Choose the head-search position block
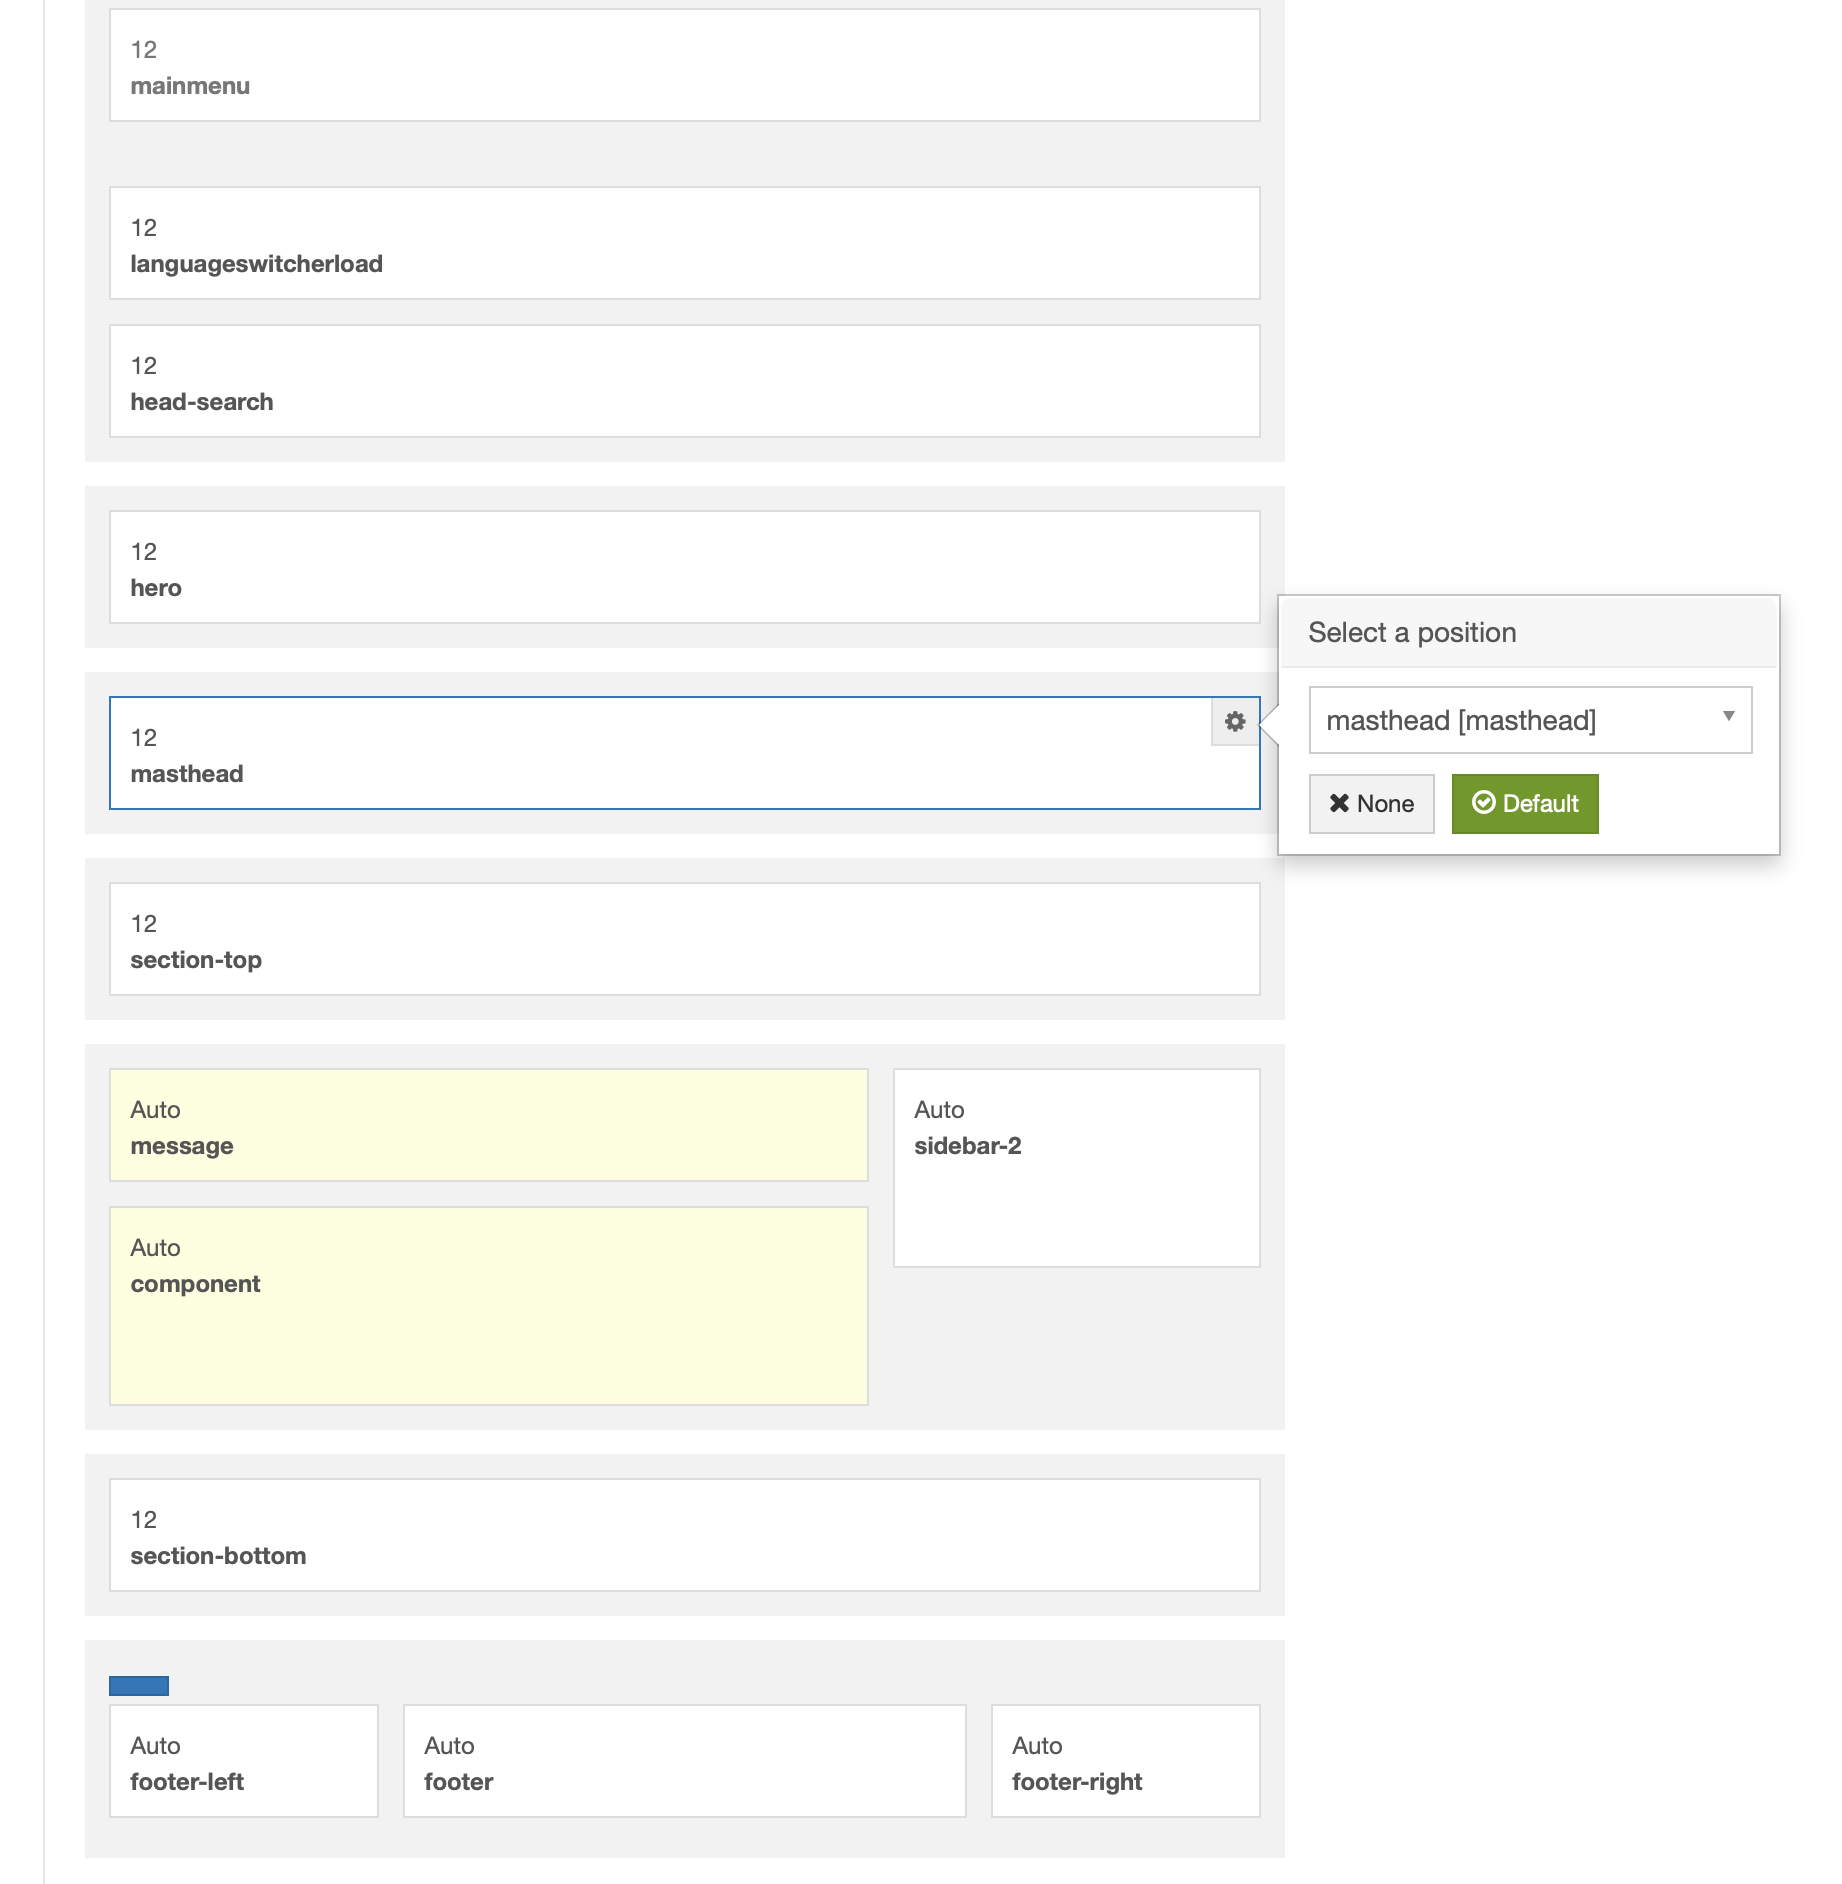 pyautogui.click(x=684, y=381)
